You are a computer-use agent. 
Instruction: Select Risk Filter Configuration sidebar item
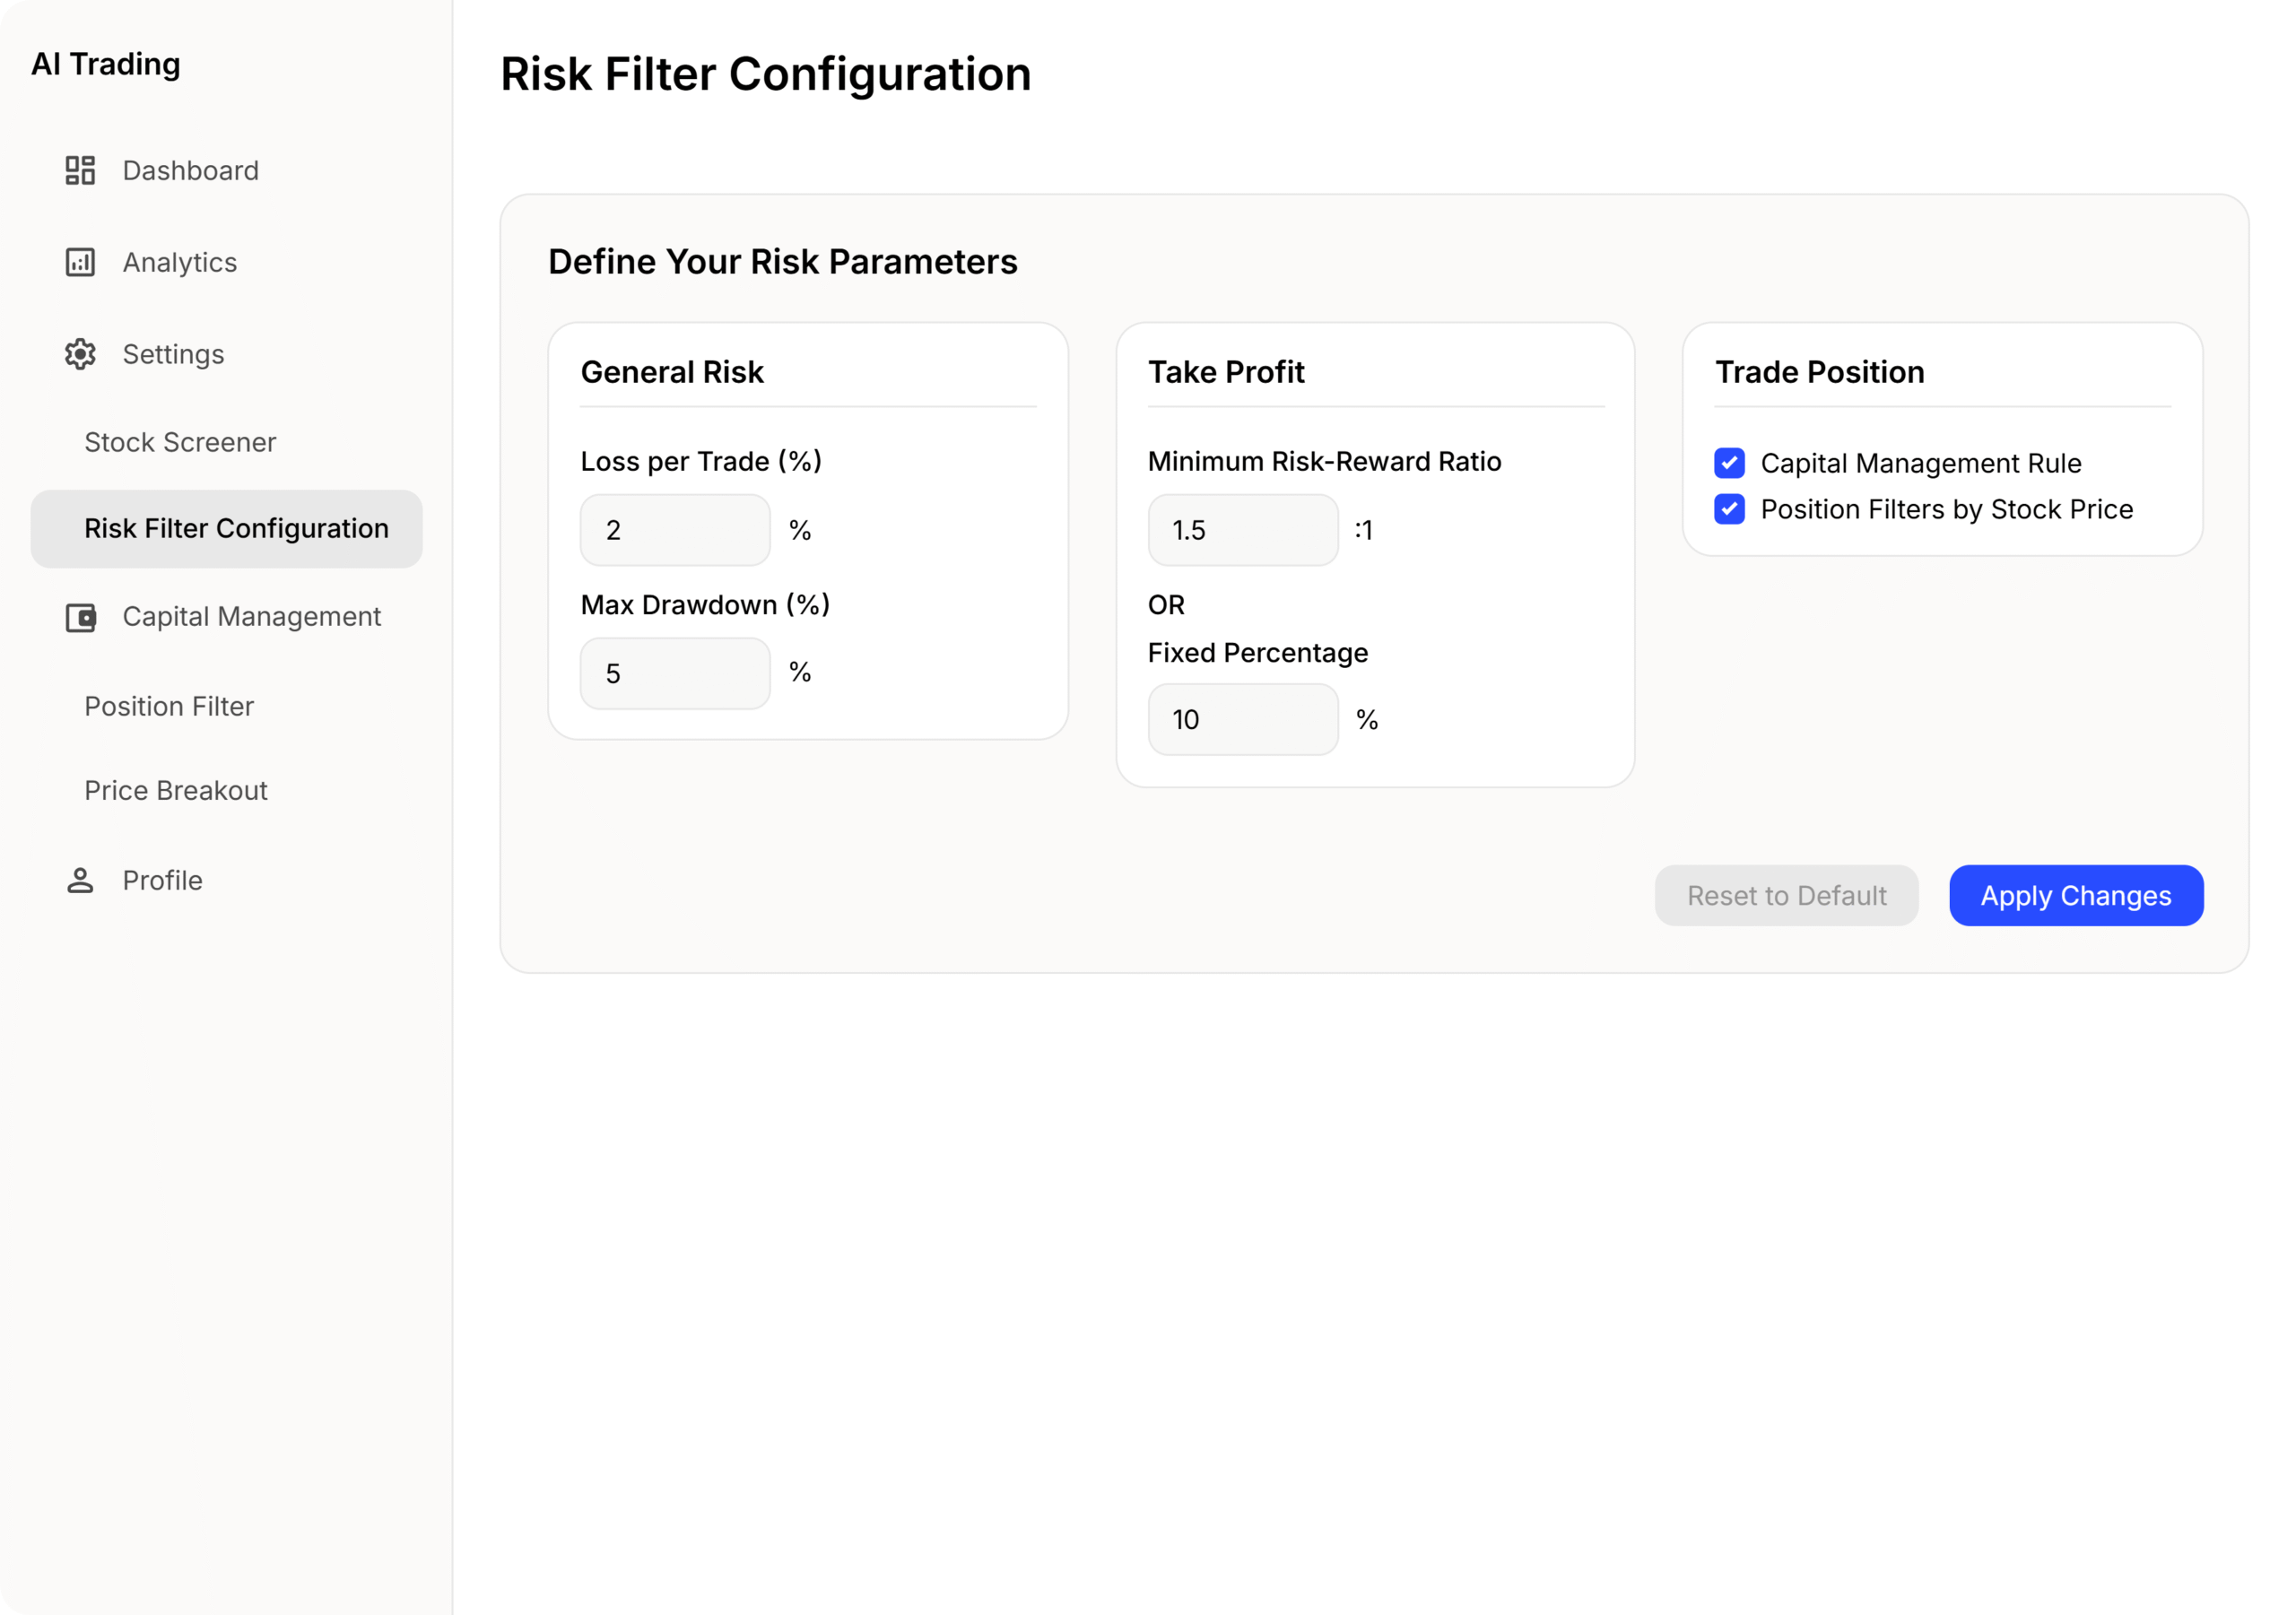(x=236, y=528)
